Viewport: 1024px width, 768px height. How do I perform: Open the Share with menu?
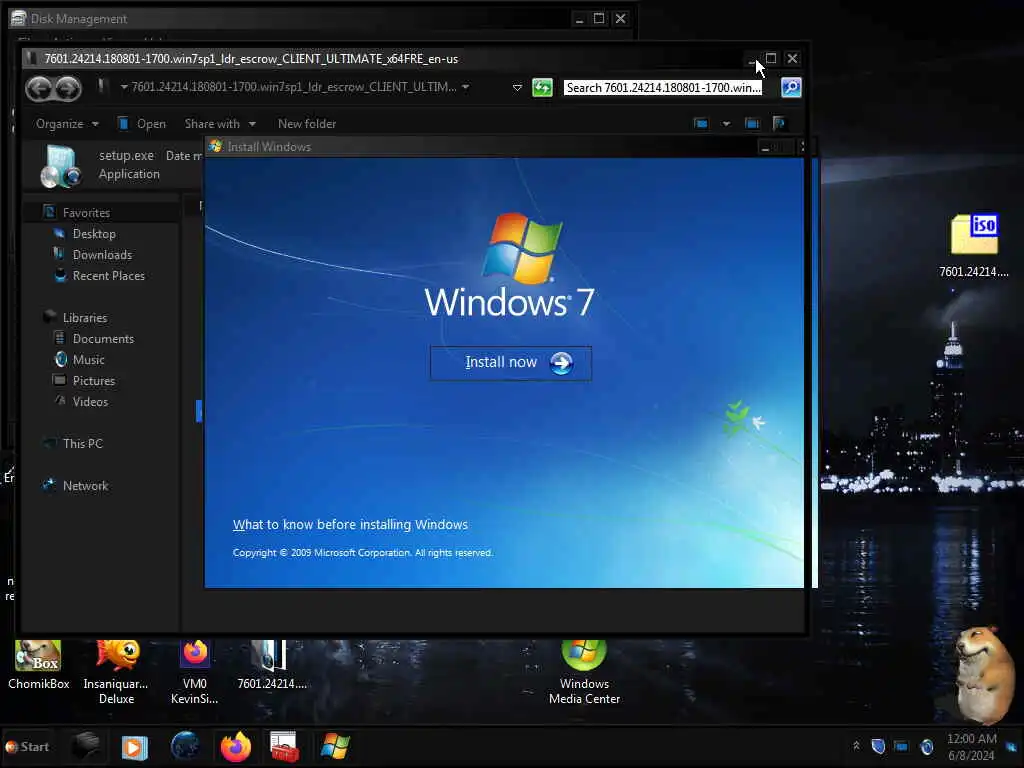(x=219, y=123)
